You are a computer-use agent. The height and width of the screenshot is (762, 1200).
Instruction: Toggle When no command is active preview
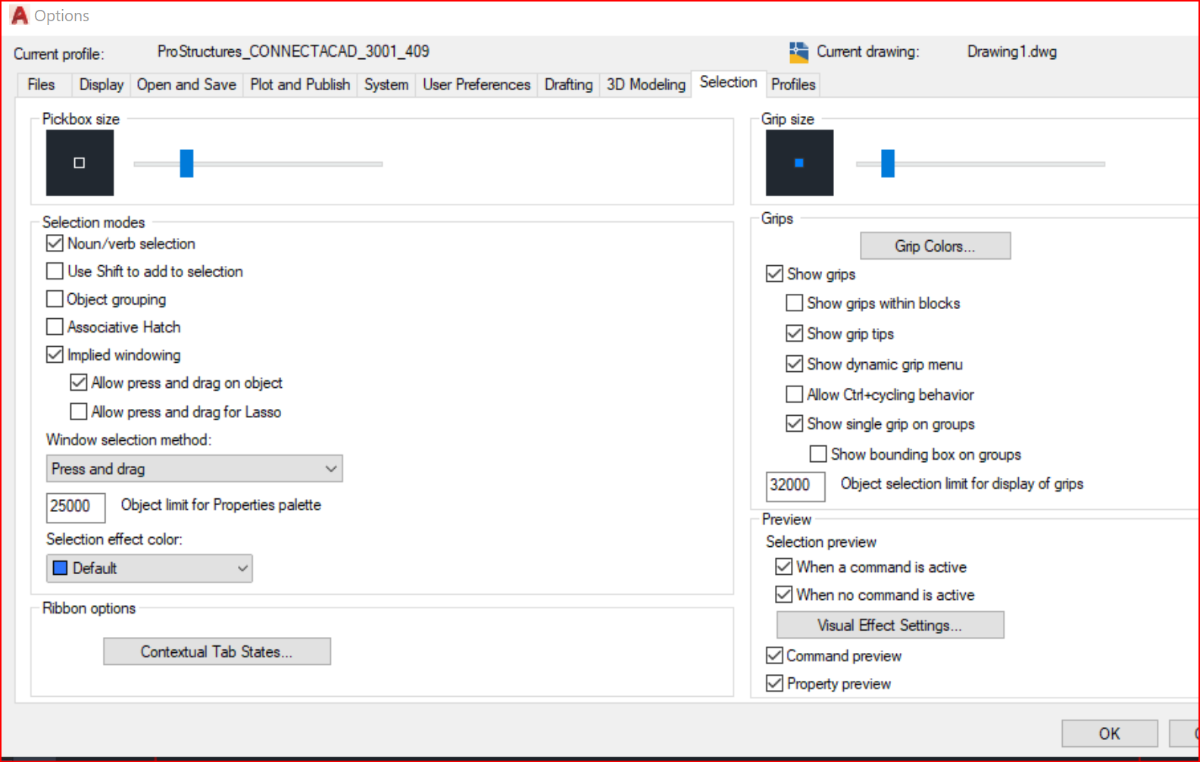[x=785, y=595]
